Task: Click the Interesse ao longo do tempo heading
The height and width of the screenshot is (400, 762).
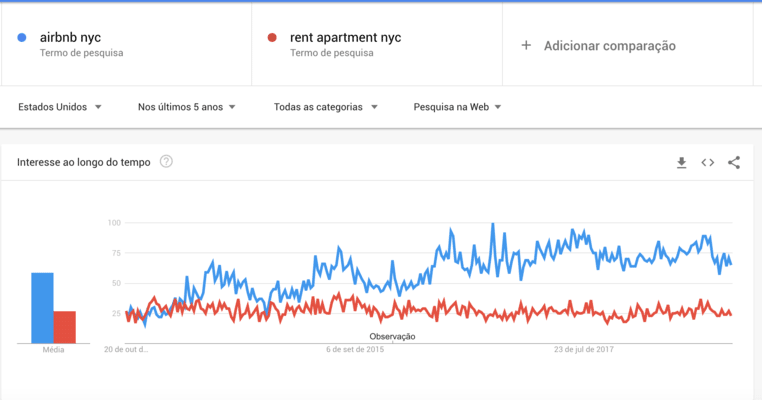Action: (84, 162)
